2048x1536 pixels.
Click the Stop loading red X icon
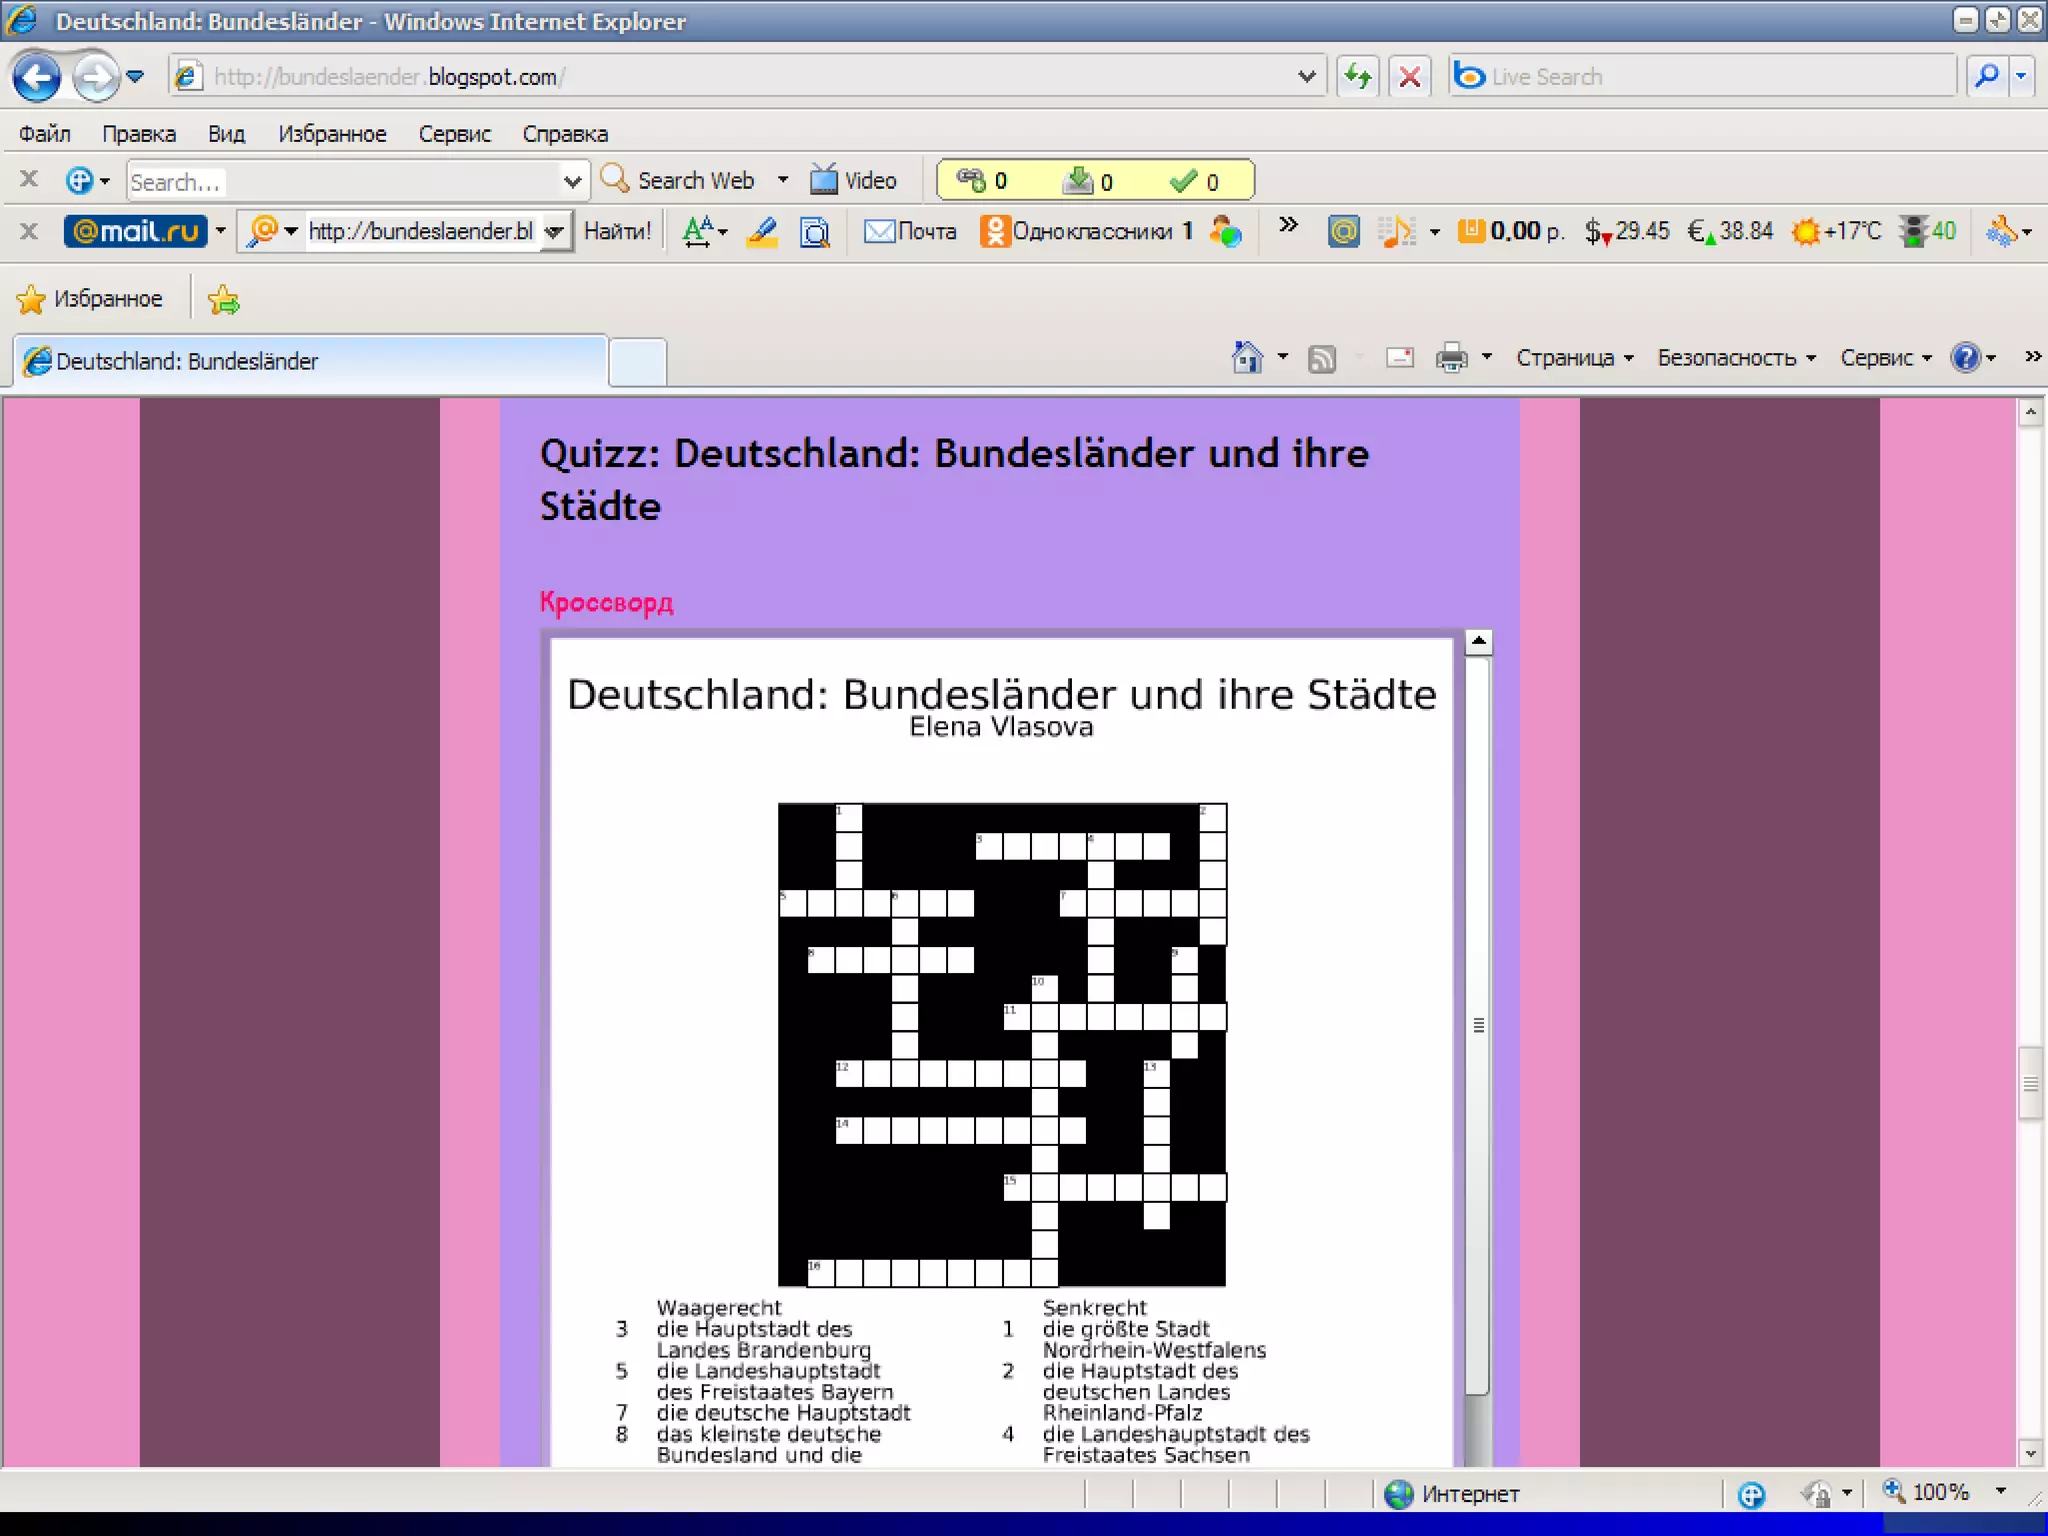click(1410, 77)
